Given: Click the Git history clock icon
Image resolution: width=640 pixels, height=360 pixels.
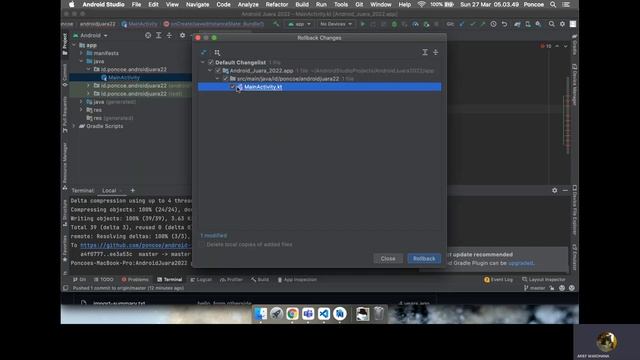Looking at the screenshot, I should tap(493, 24).
